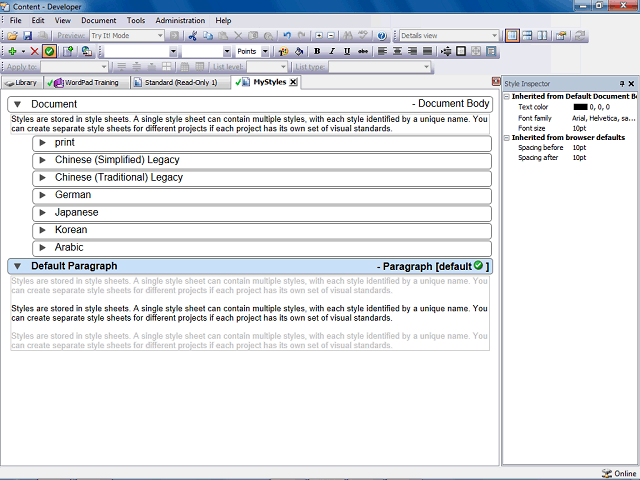Click the properties window icon beside layout buttons
Screen dimensions: 640x480
561,36
